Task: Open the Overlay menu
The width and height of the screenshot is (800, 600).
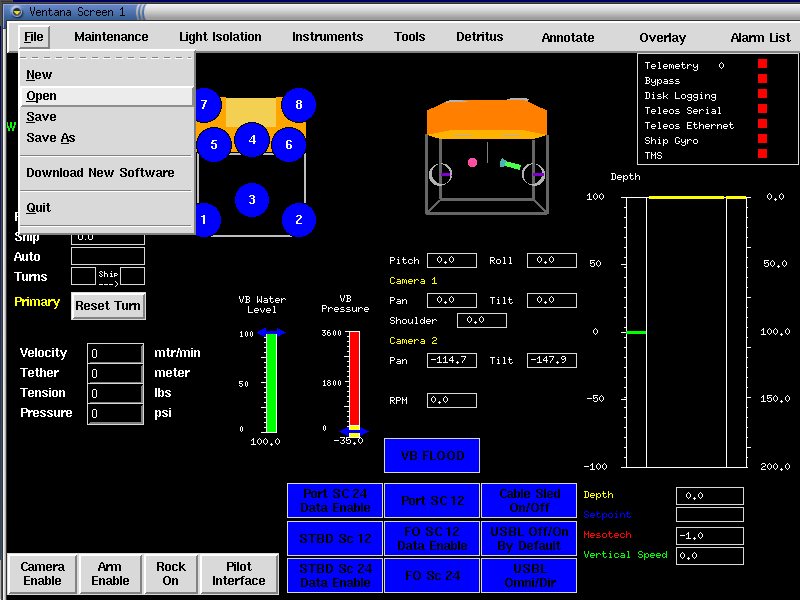Action: 662,37
